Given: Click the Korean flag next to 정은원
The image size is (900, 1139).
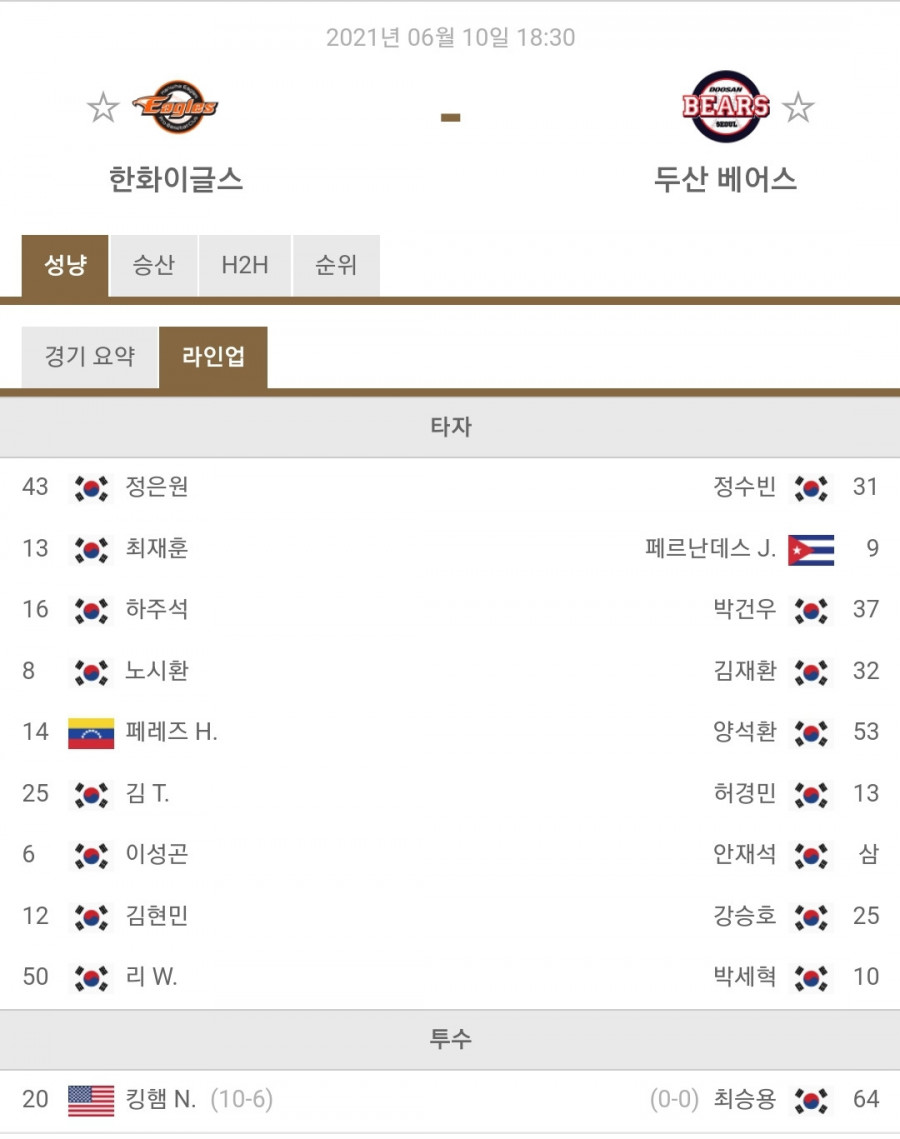Looking at the screenshot, I should pos(91,488).
